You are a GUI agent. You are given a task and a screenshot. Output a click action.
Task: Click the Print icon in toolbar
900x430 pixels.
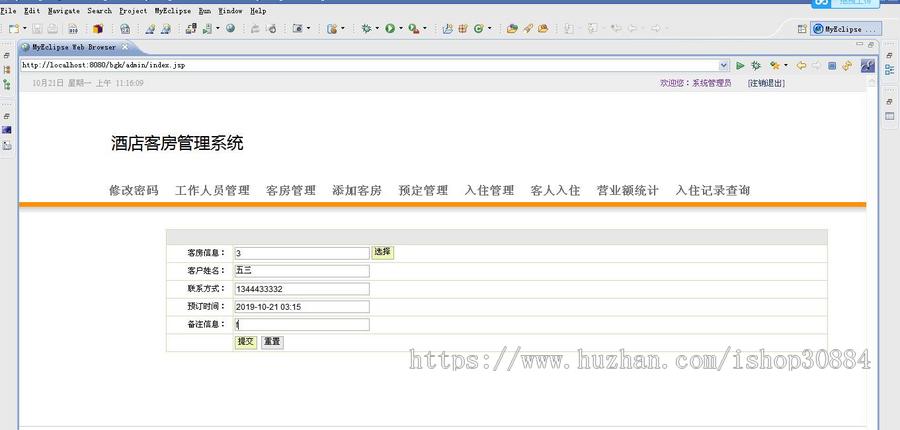pos(52,29)
